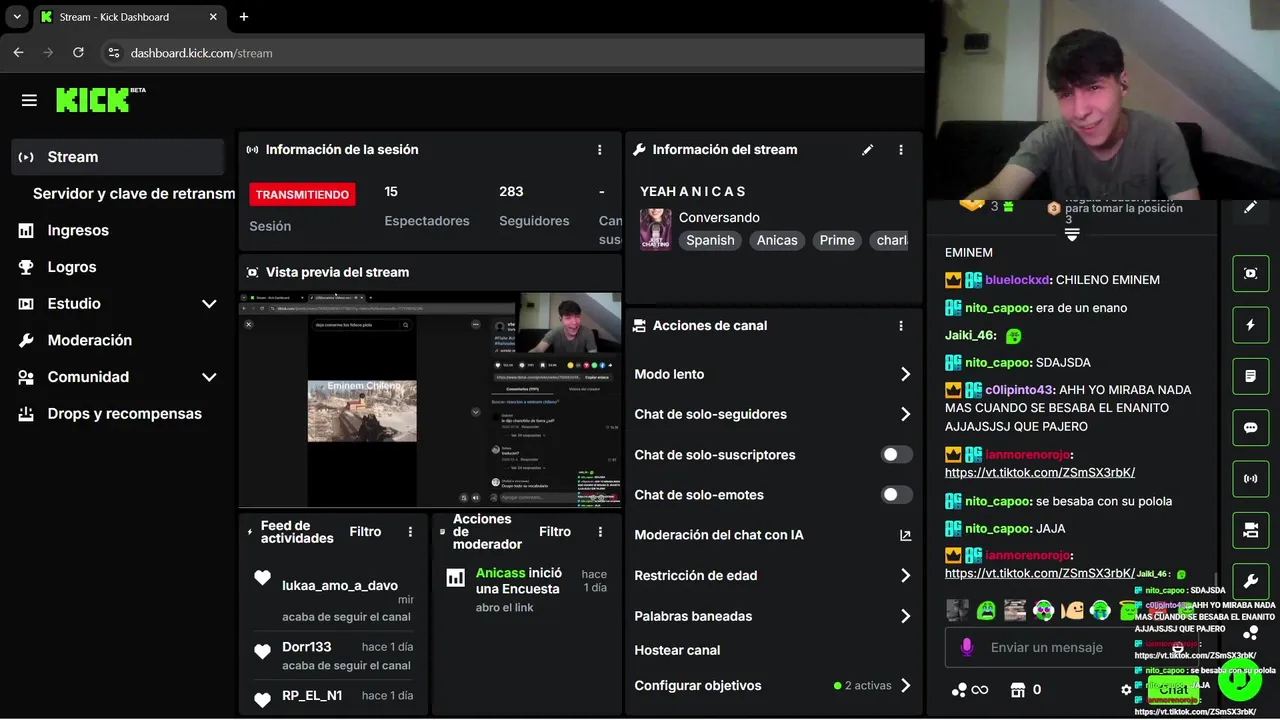Click the poll icon beside Anicass entry
This screenshot has height=720, width=1280.
tap(455, 577)
